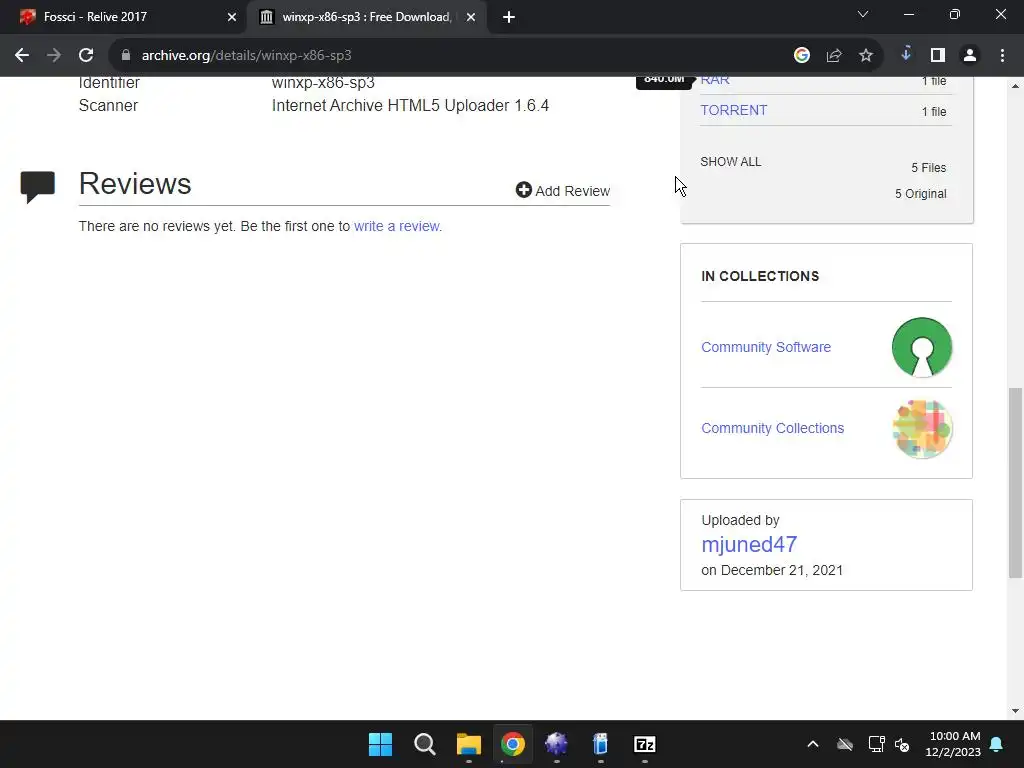The height and width of the screenshot is (768, 1024).
Task: Close the Fossci - Relive 2017 tab
Action: pyautogui.click(x=232, y=17)
